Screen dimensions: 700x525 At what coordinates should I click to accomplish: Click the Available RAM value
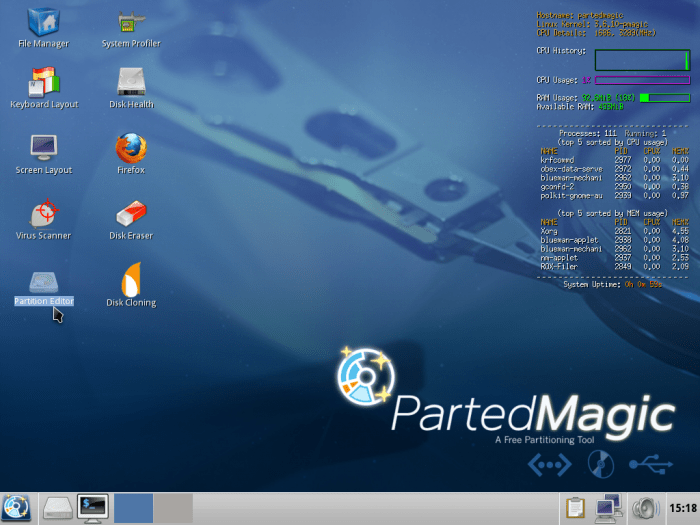pos(611,107)
